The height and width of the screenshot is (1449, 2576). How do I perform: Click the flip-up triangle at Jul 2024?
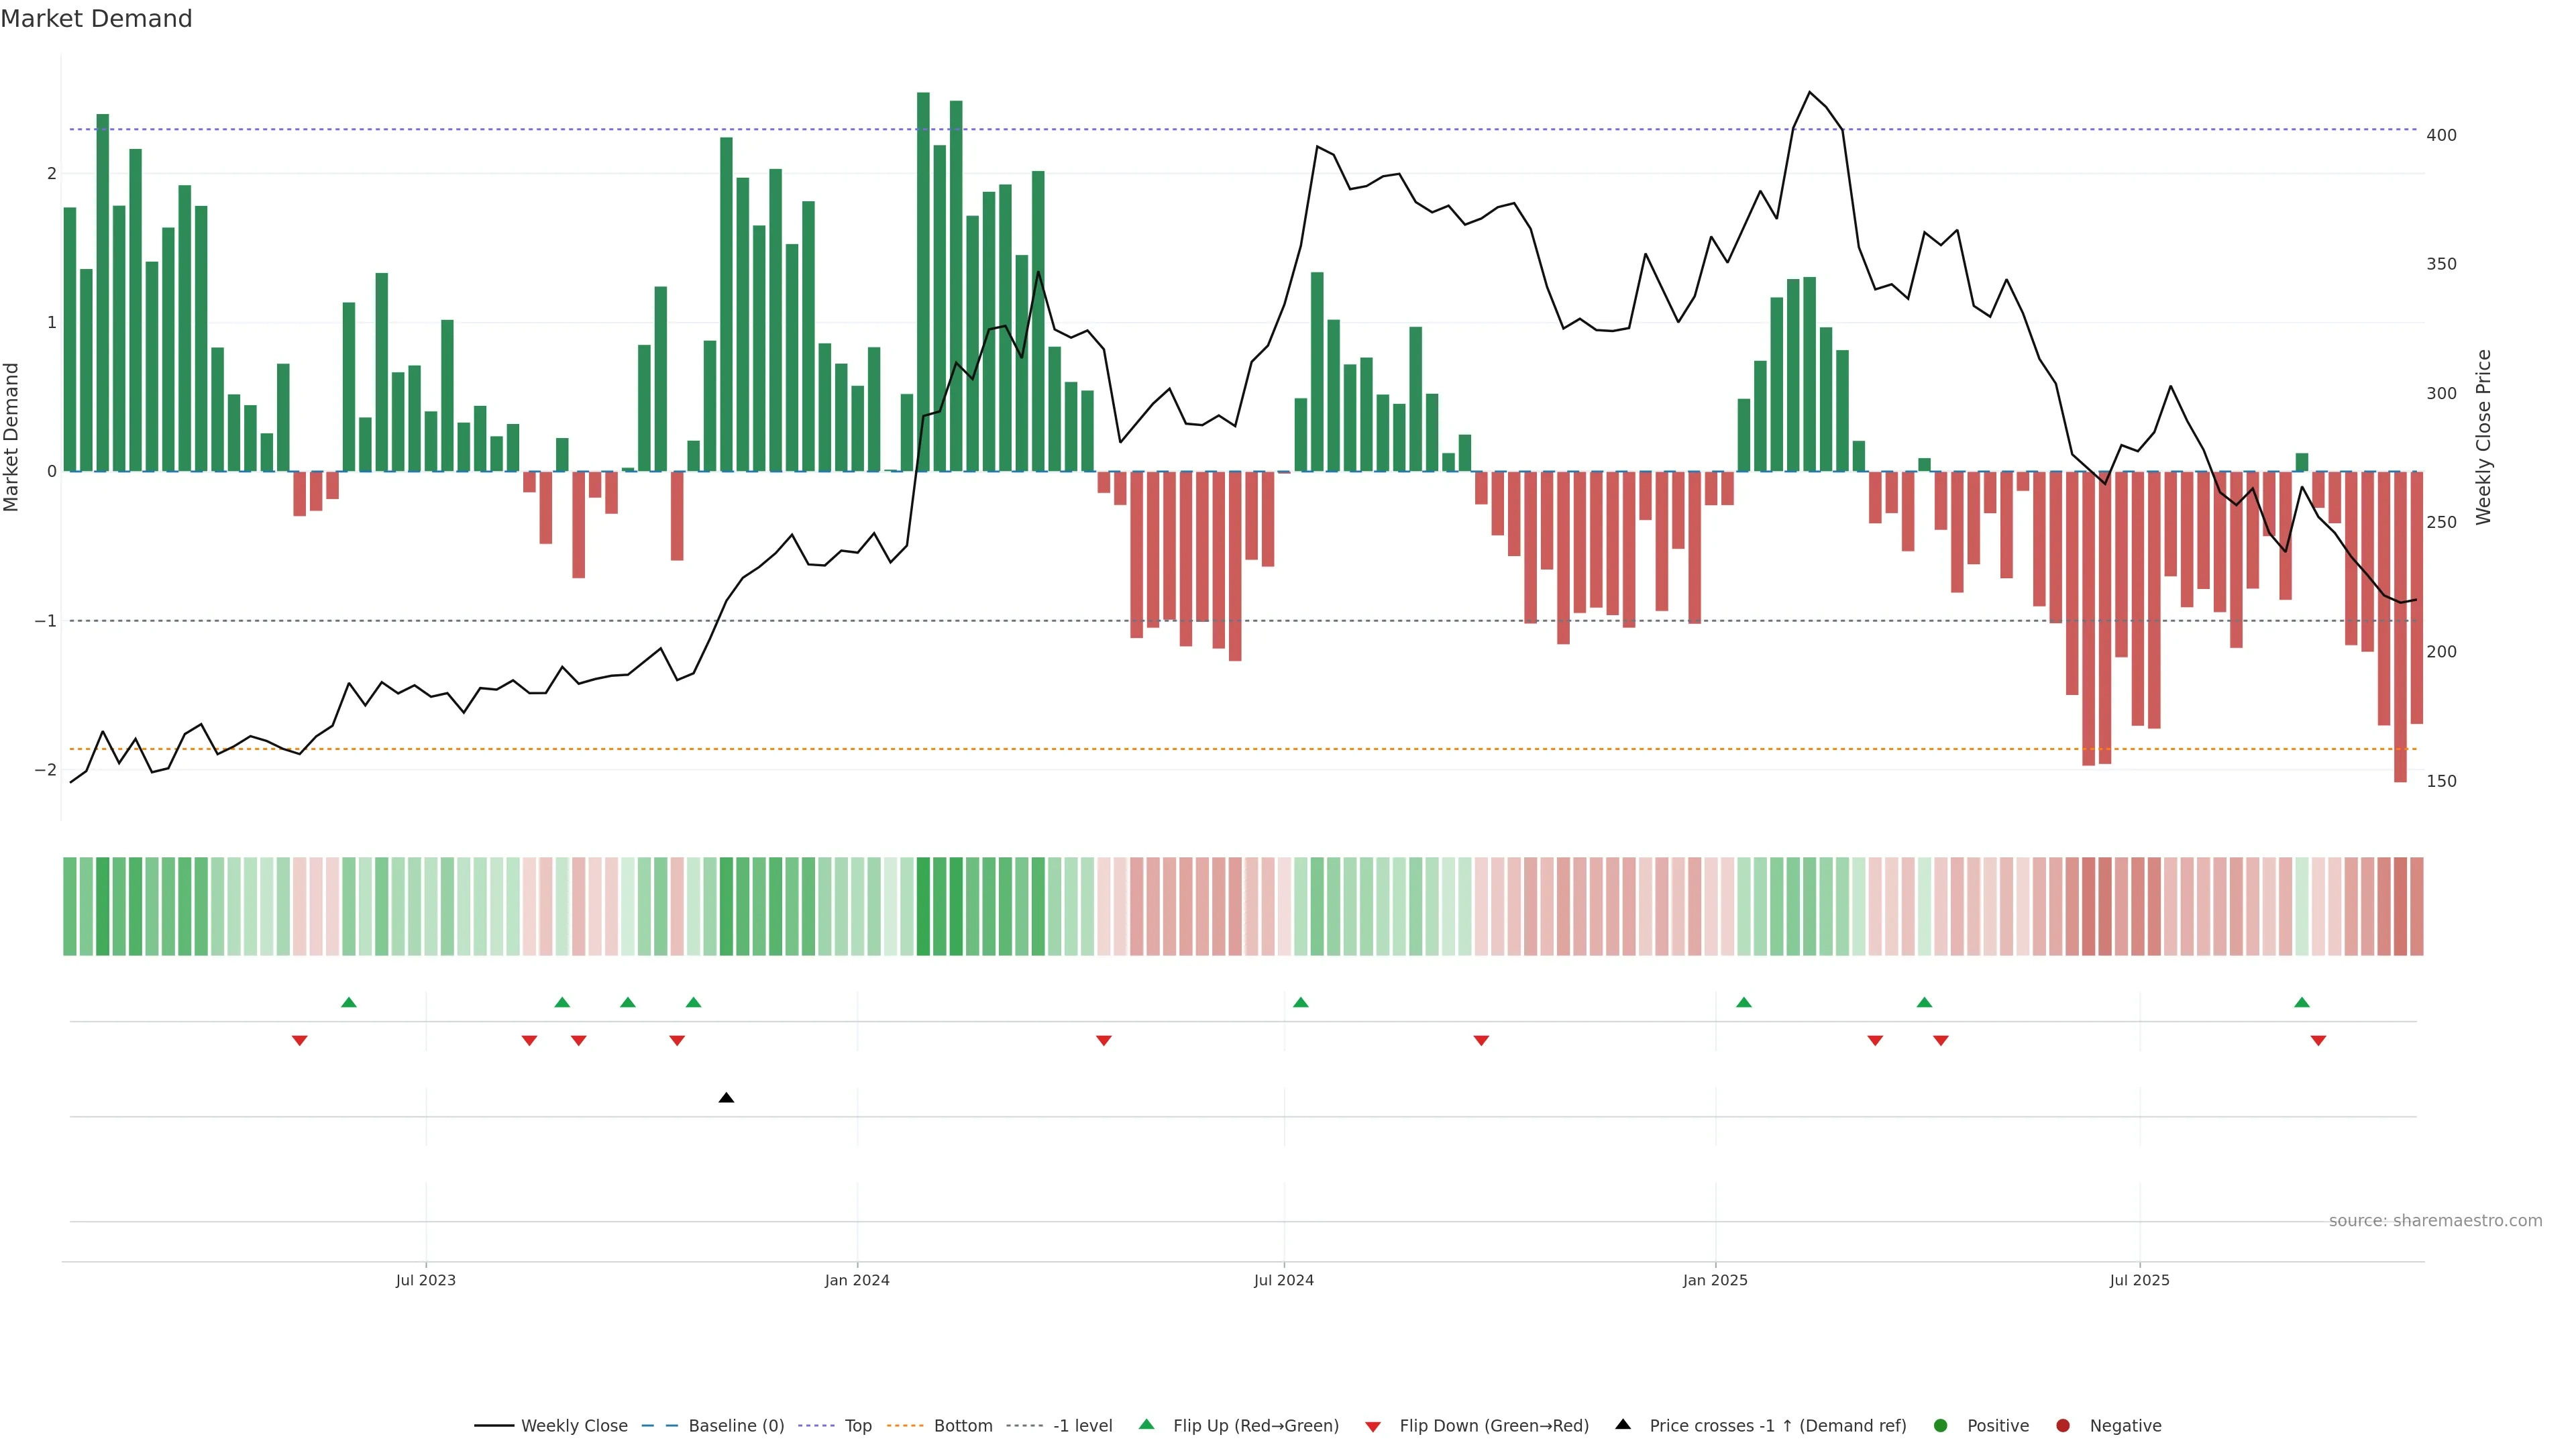[x=1301, y=1002]
